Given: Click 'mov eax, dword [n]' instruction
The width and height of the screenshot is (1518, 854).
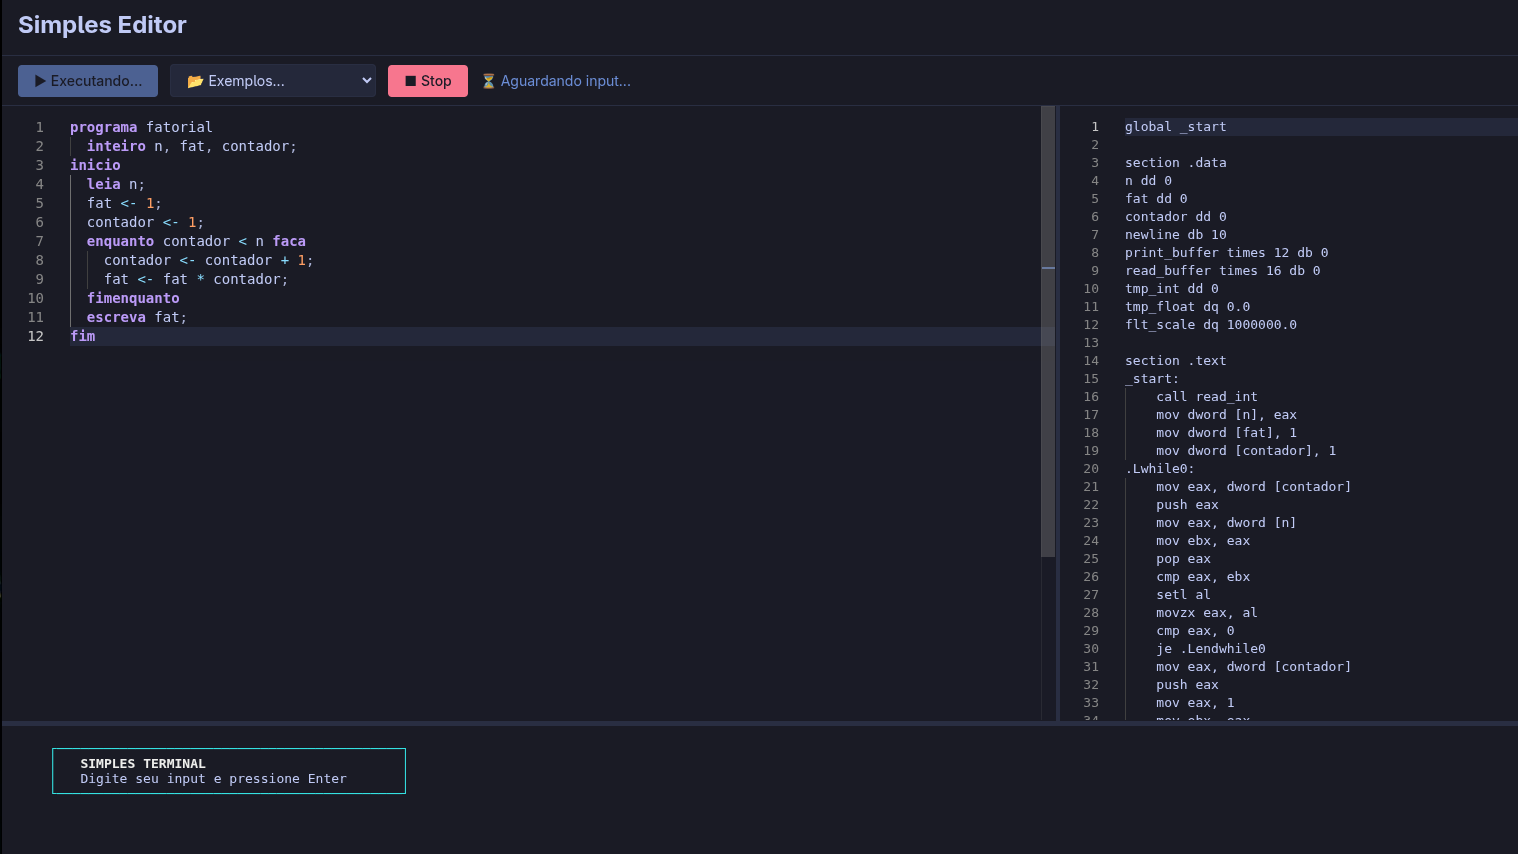Looking at the screenshot, I should pos(1226,523).
